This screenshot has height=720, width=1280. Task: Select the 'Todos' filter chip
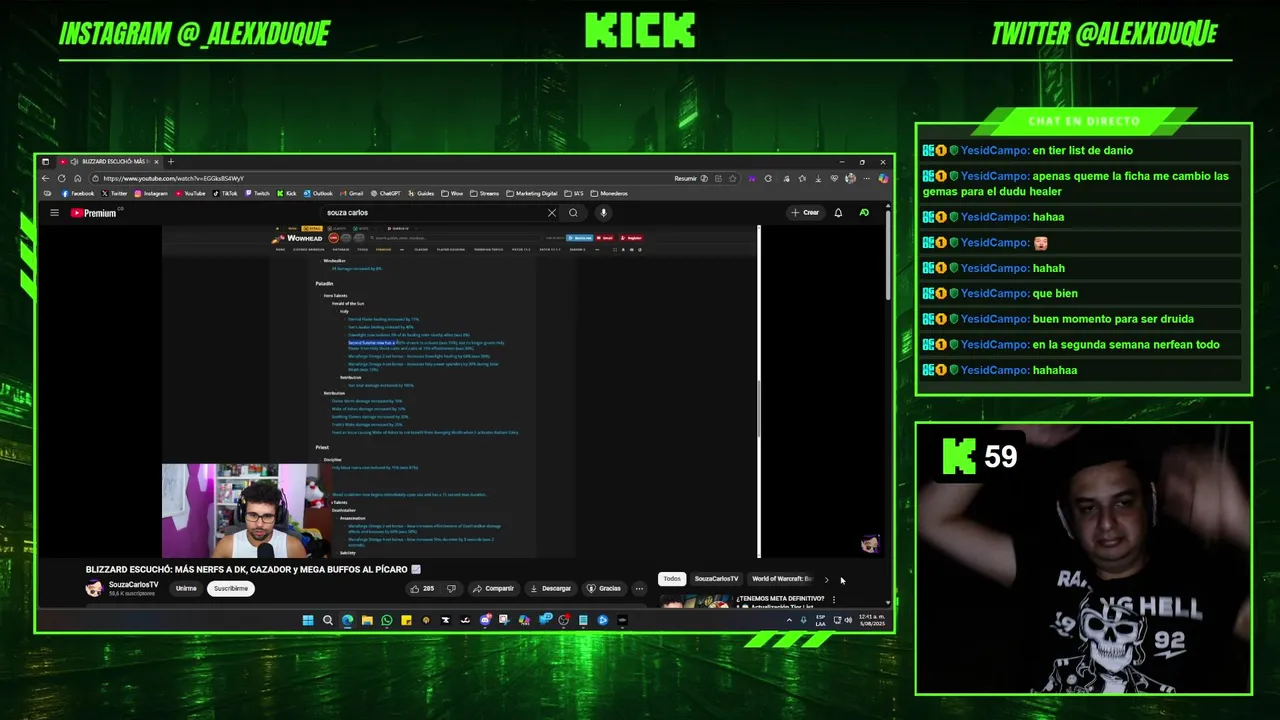tap(672, 579)
